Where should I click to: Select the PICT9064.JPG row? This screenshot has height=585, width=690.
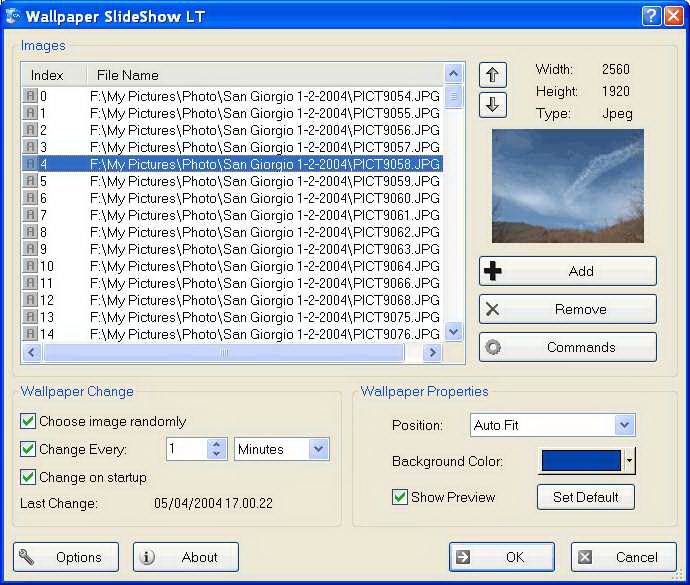coord(232,266)
